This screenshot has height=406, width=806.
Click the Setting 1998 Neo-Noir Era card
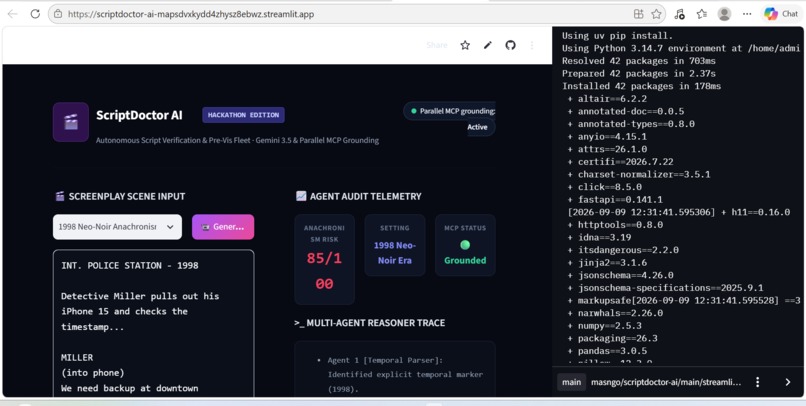coord(395,245)
